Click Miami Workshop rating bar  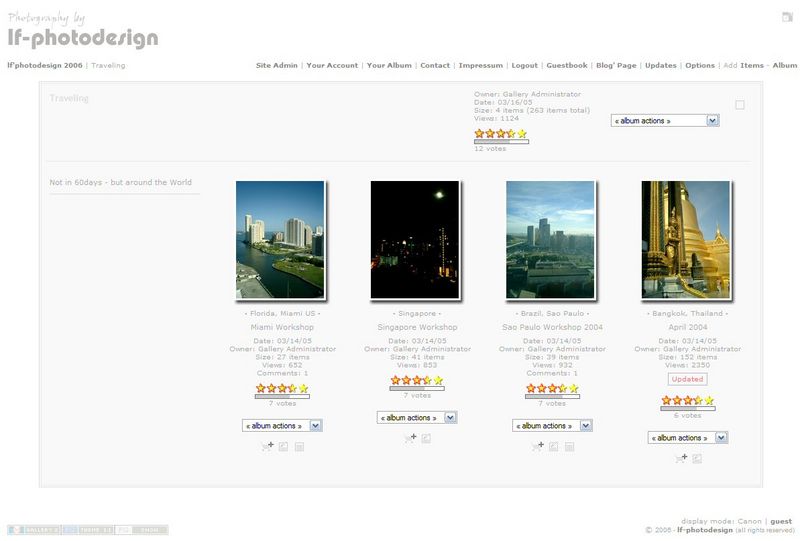pos(282,396)
